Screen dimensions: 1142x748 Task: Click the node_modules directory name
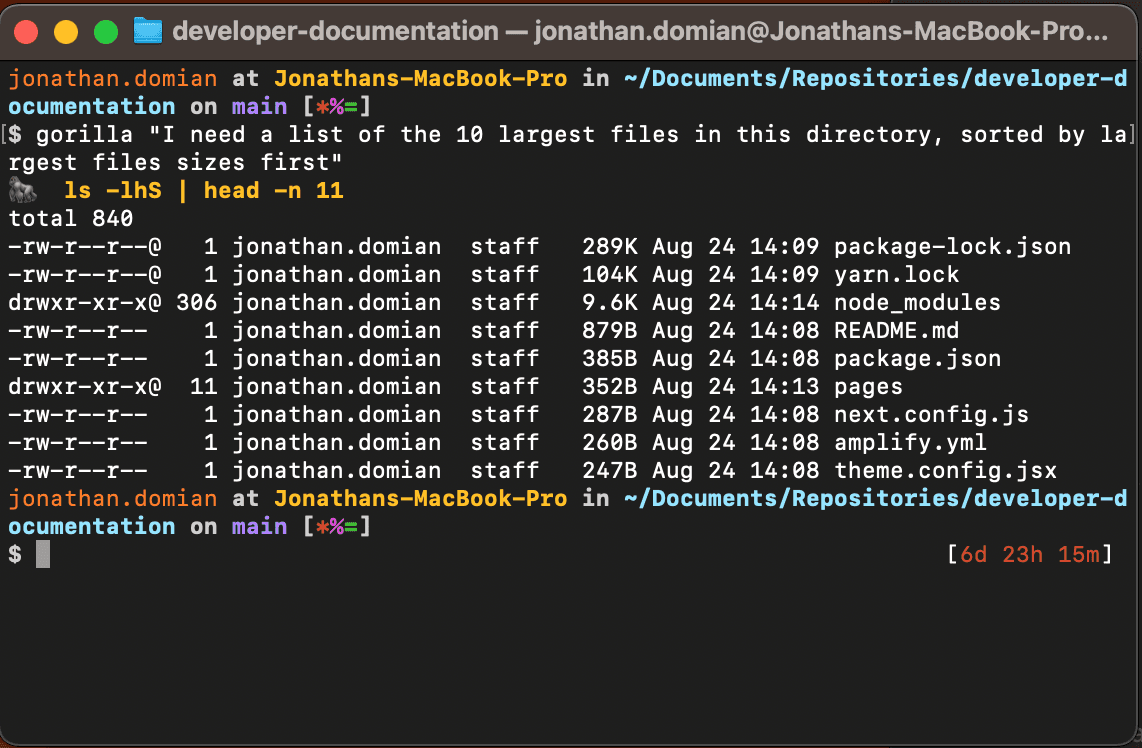click(x=917, y=302)
